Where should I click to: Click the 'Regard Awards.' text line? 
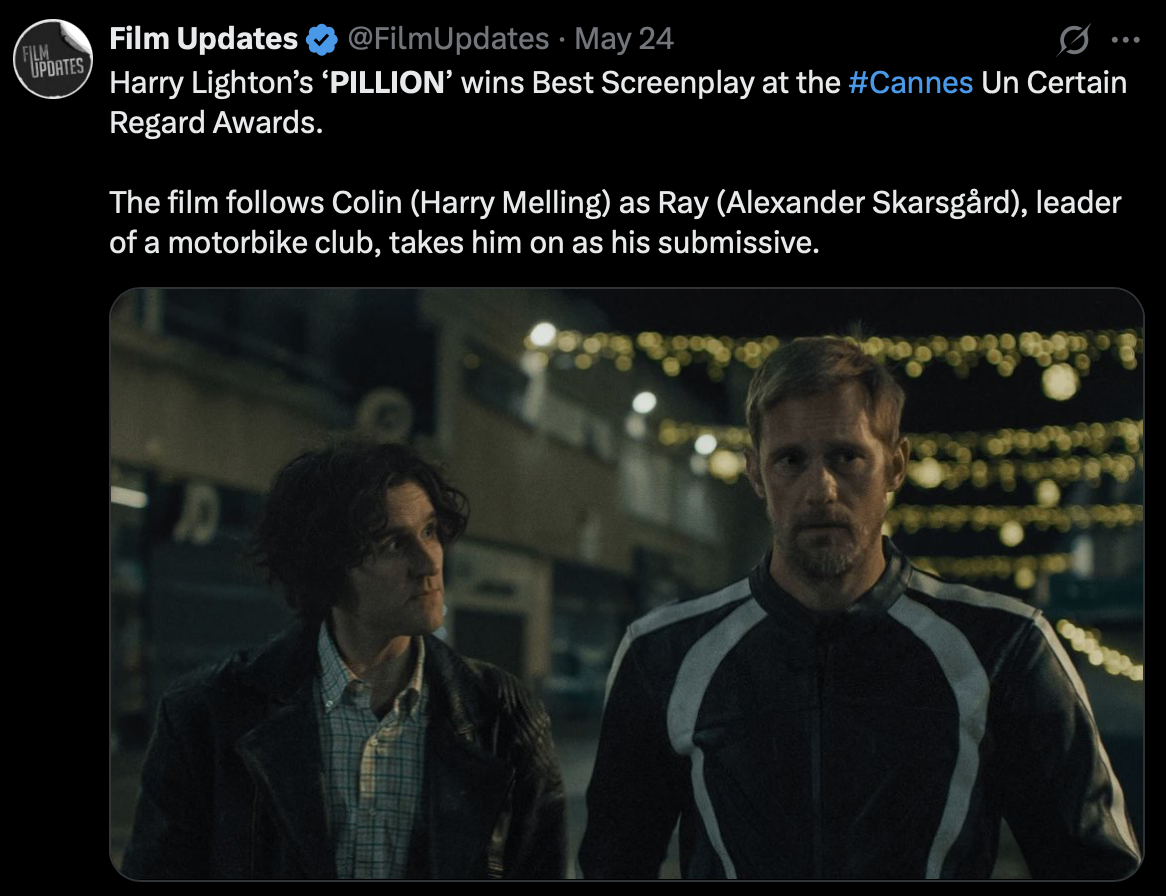(x=216, y=123)
